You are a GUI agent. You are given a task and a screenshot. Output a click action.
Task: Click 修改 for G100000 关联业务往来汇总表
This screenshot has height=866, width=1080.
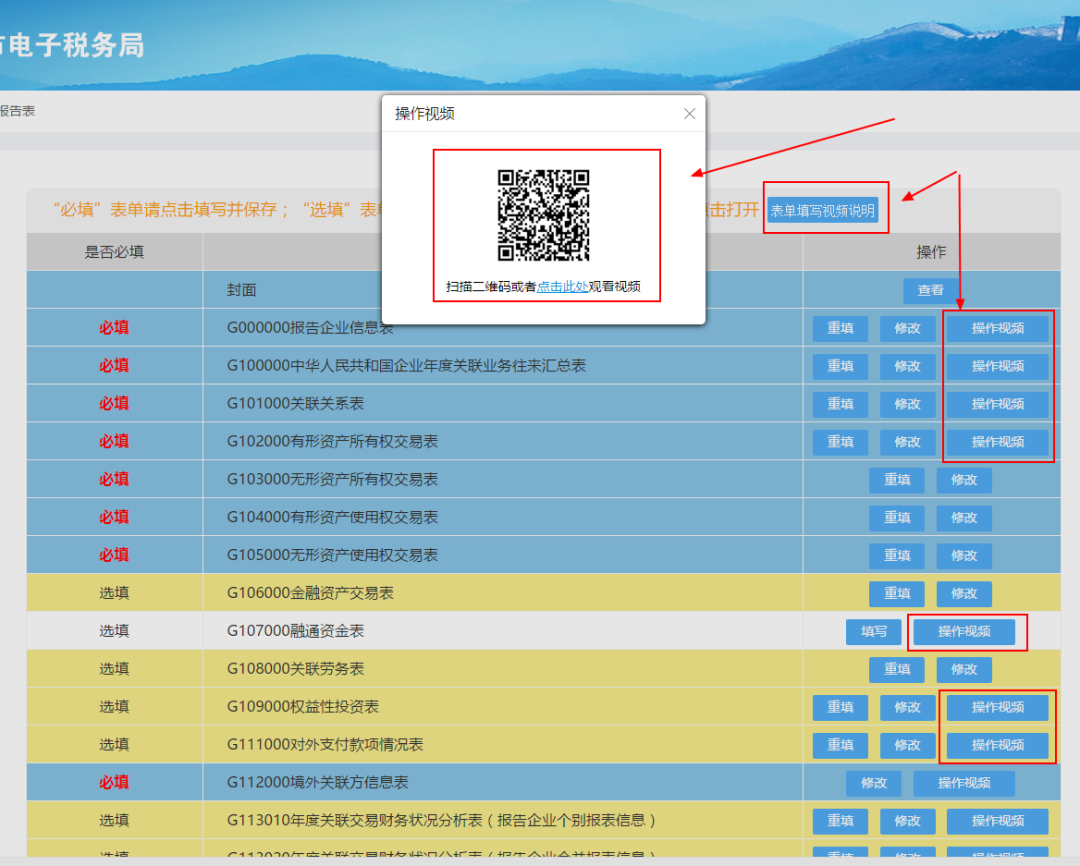pyautogui.click(x=907, y=367)
